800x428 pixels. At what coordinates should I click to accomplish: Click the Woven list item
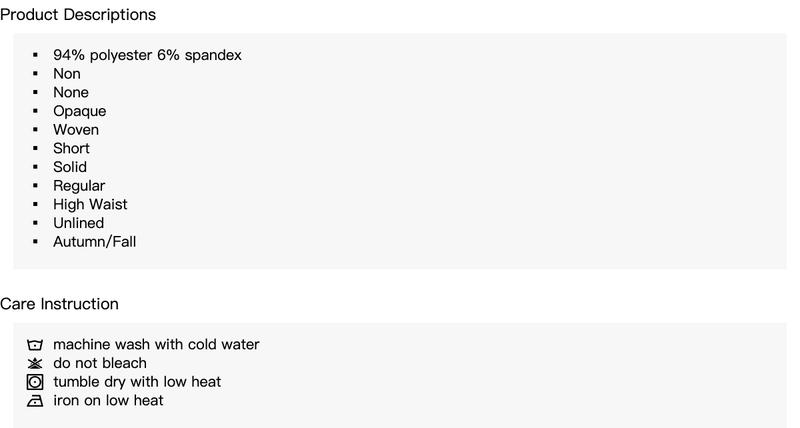pos(76,130)
